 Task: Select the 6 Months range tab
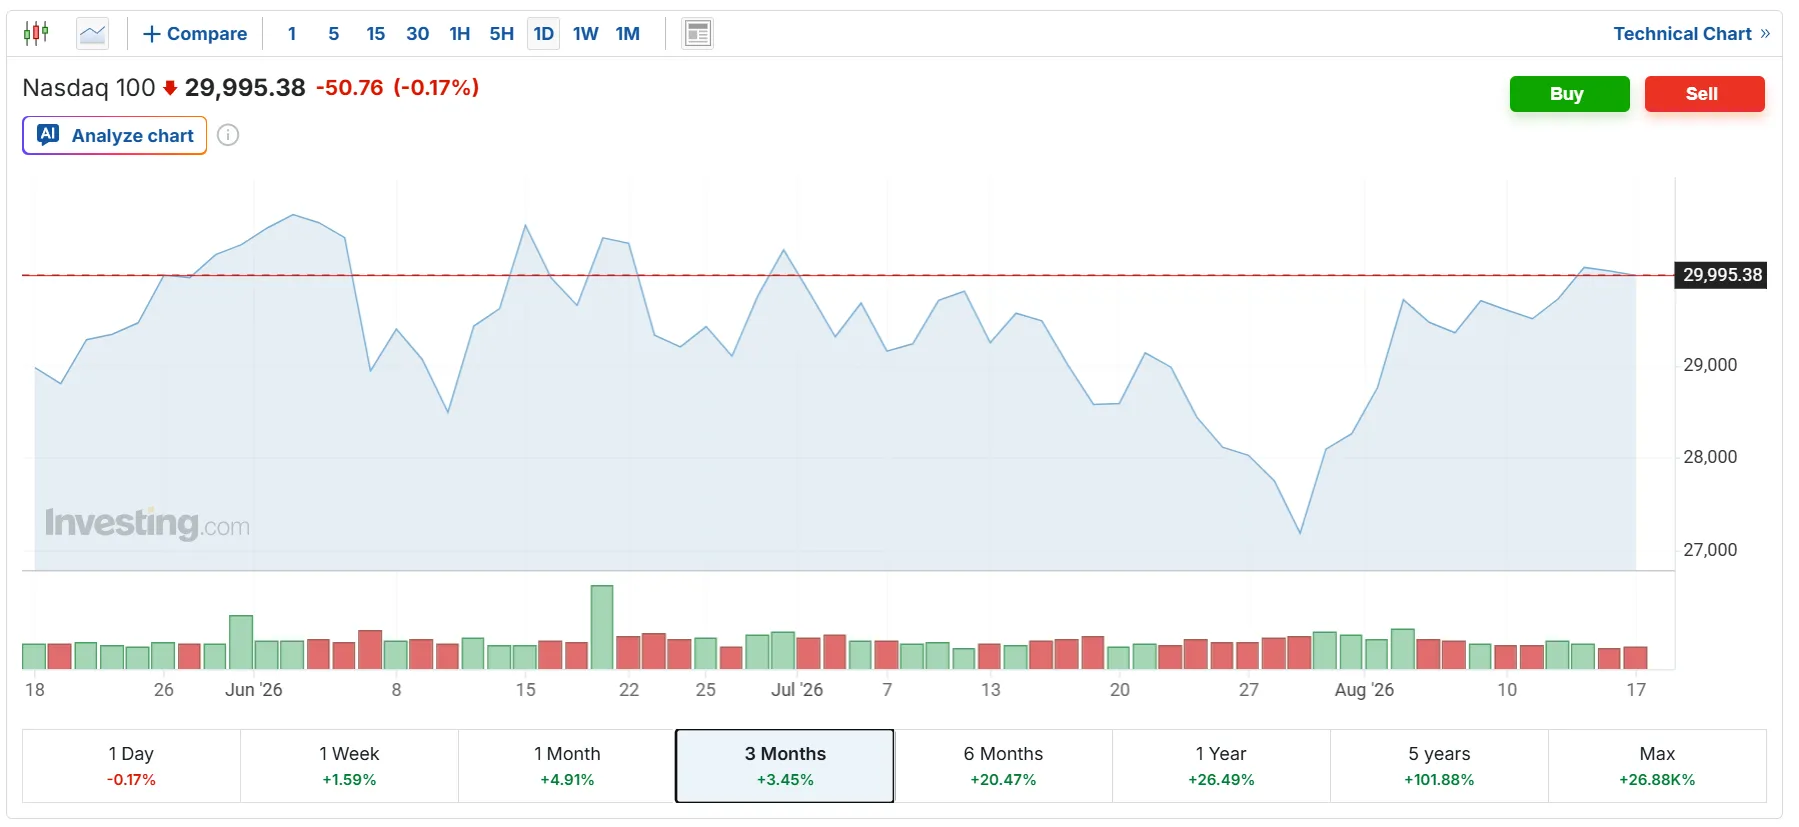click(x=1003, y=766)
